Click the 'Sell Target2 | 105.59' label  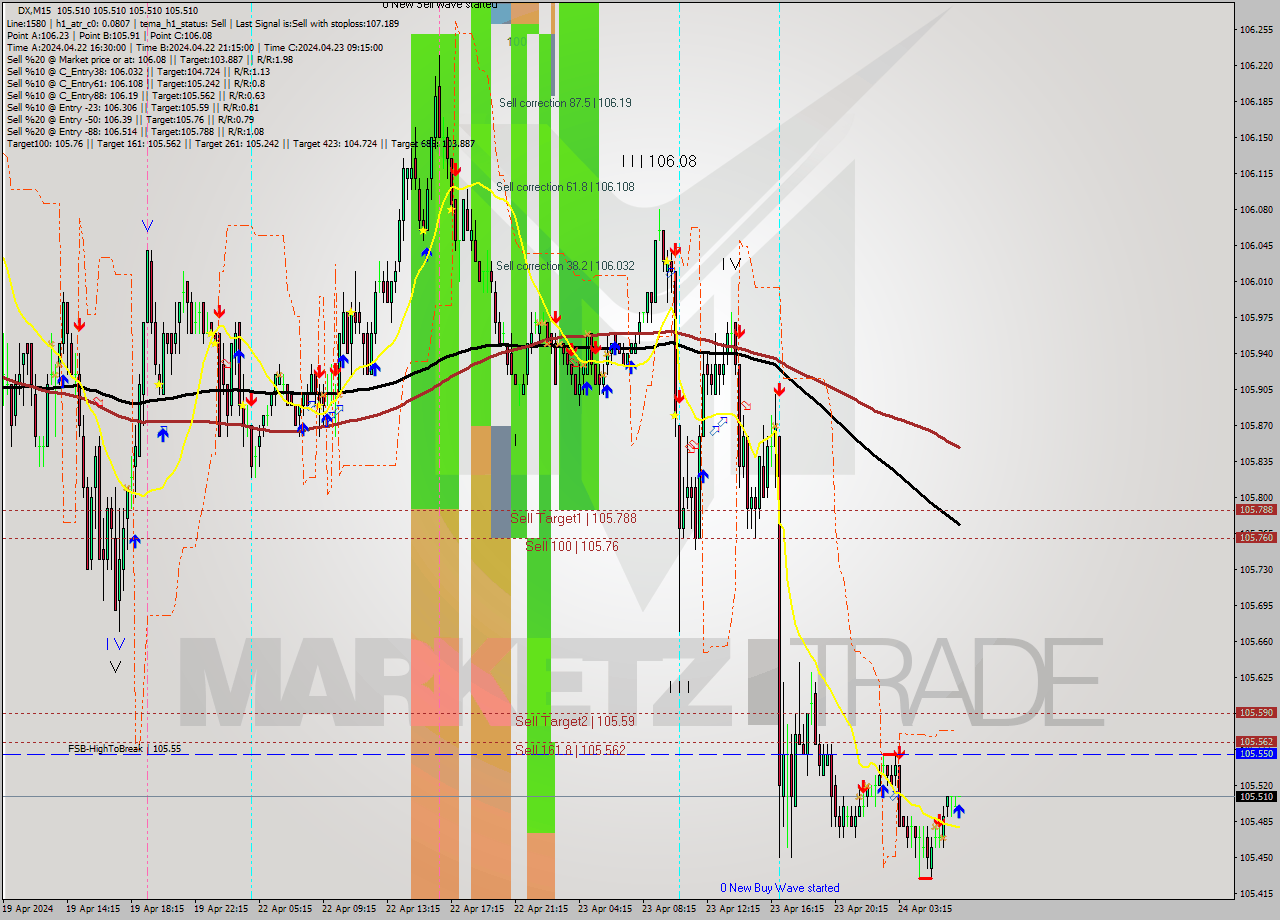pos(575,721)
